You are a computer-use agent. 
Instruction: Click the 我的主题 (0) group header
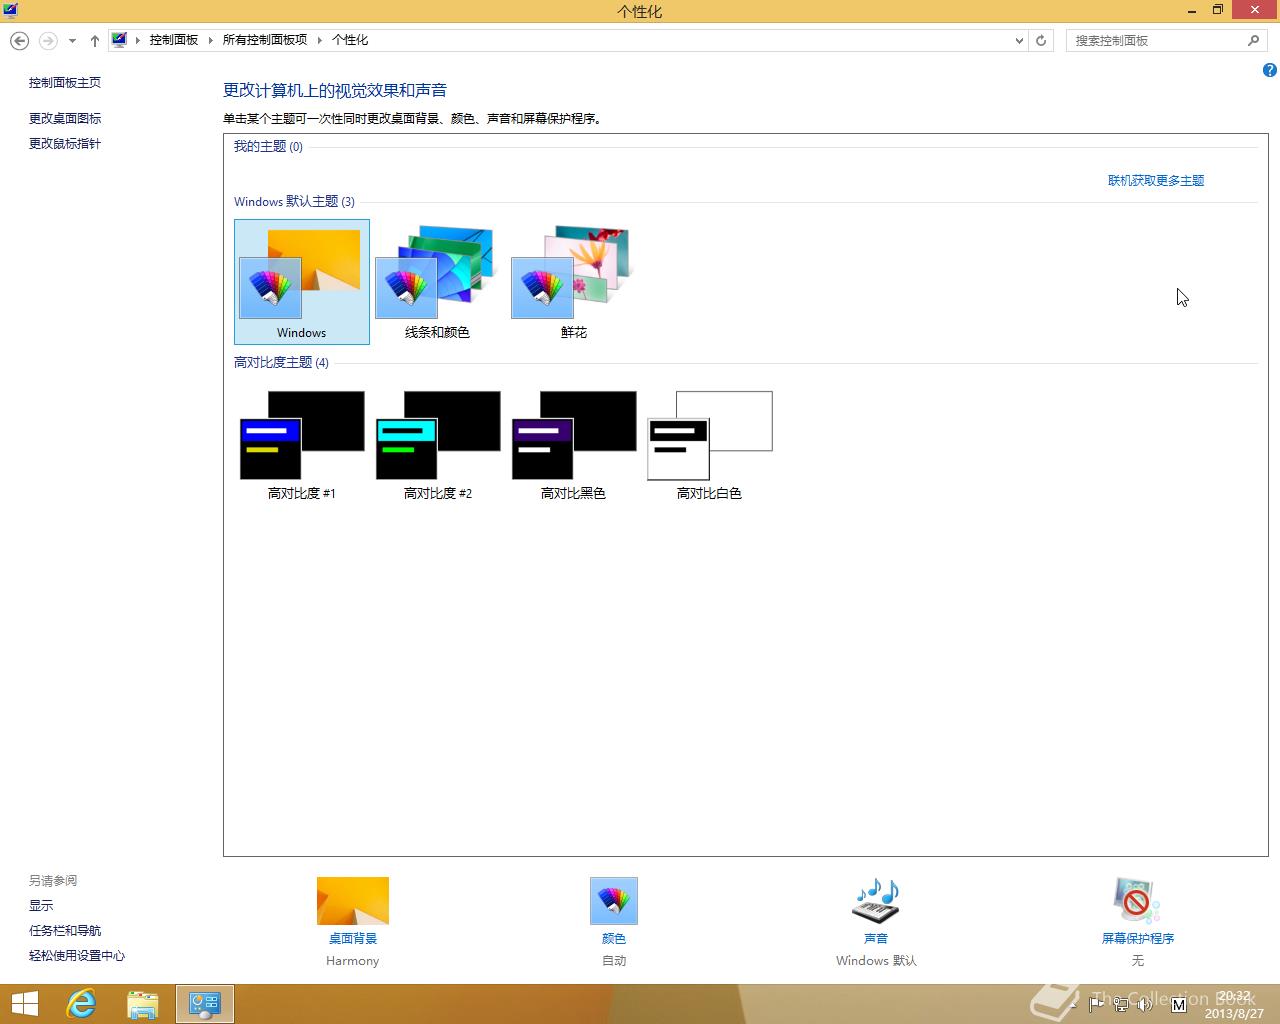pos(268,146)
